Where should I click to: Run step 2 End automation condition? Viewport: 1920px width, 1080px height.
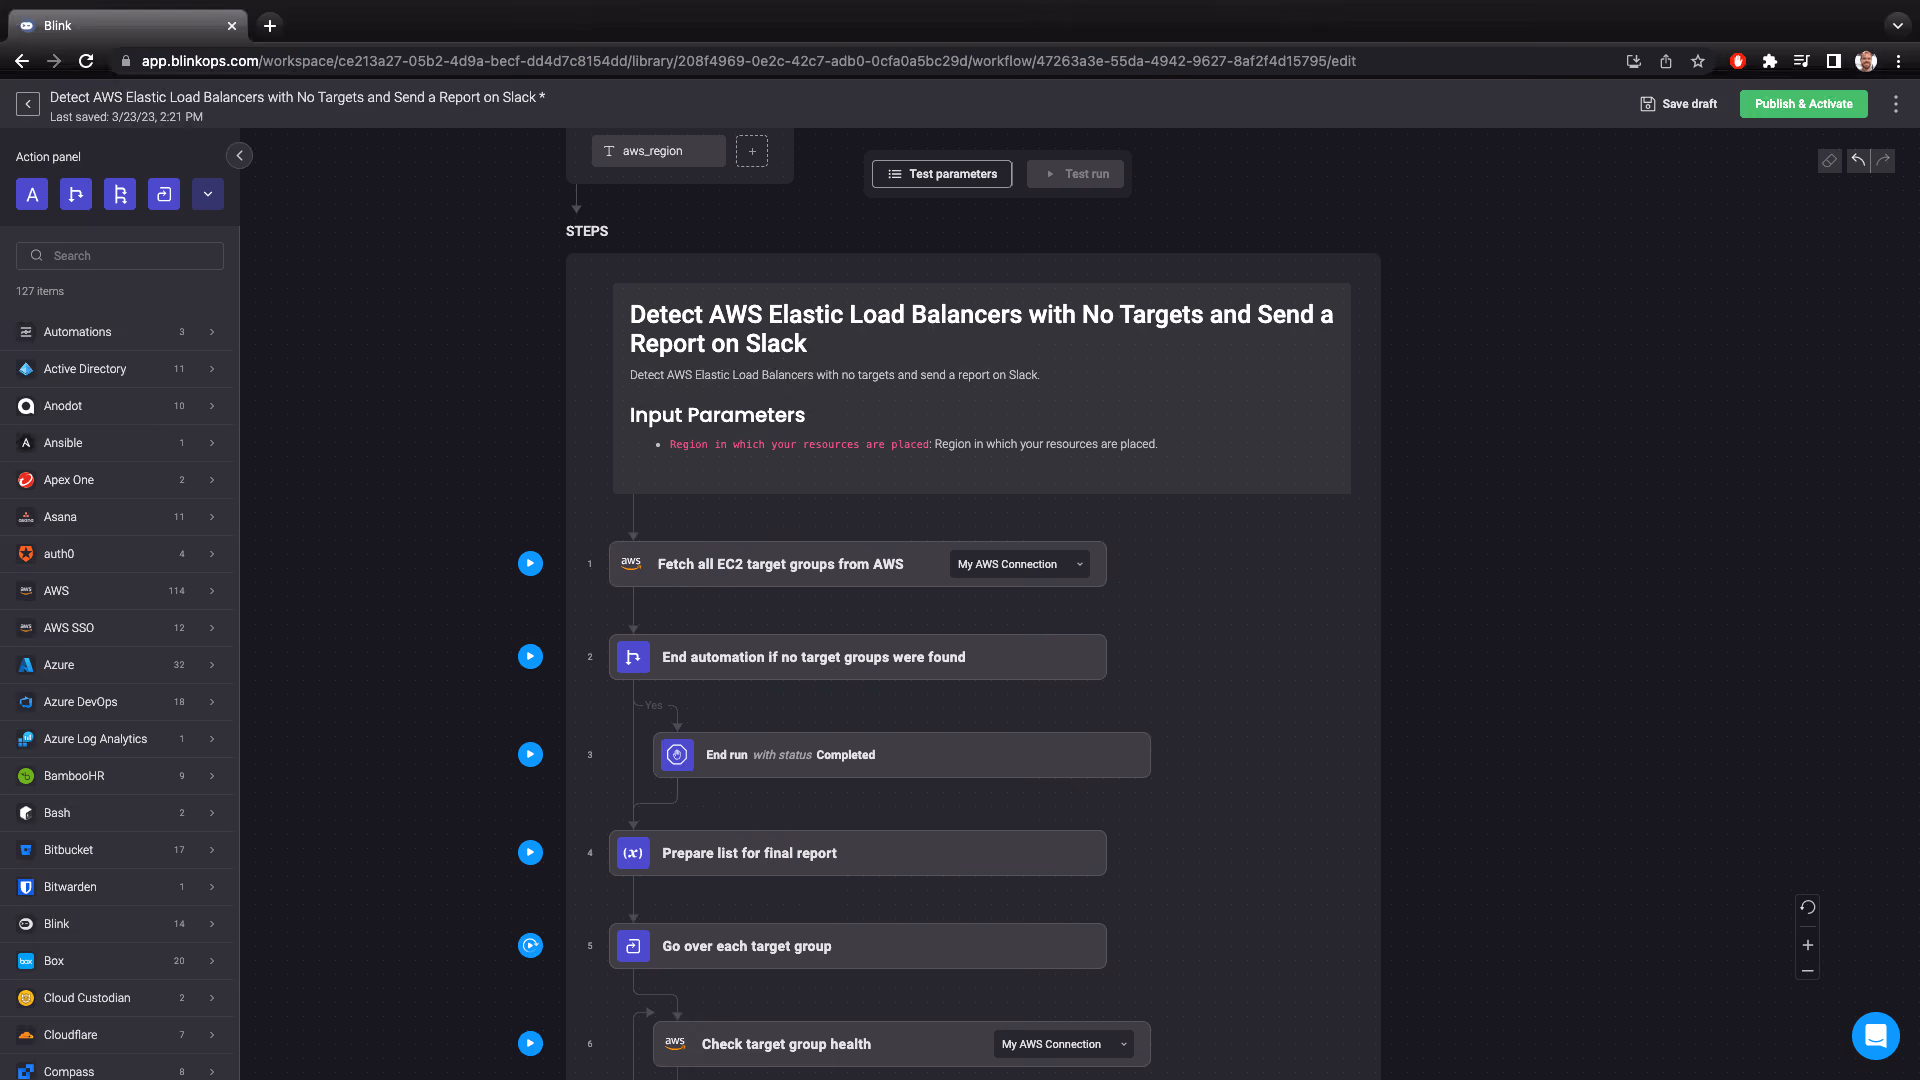[x=530, y=657]
